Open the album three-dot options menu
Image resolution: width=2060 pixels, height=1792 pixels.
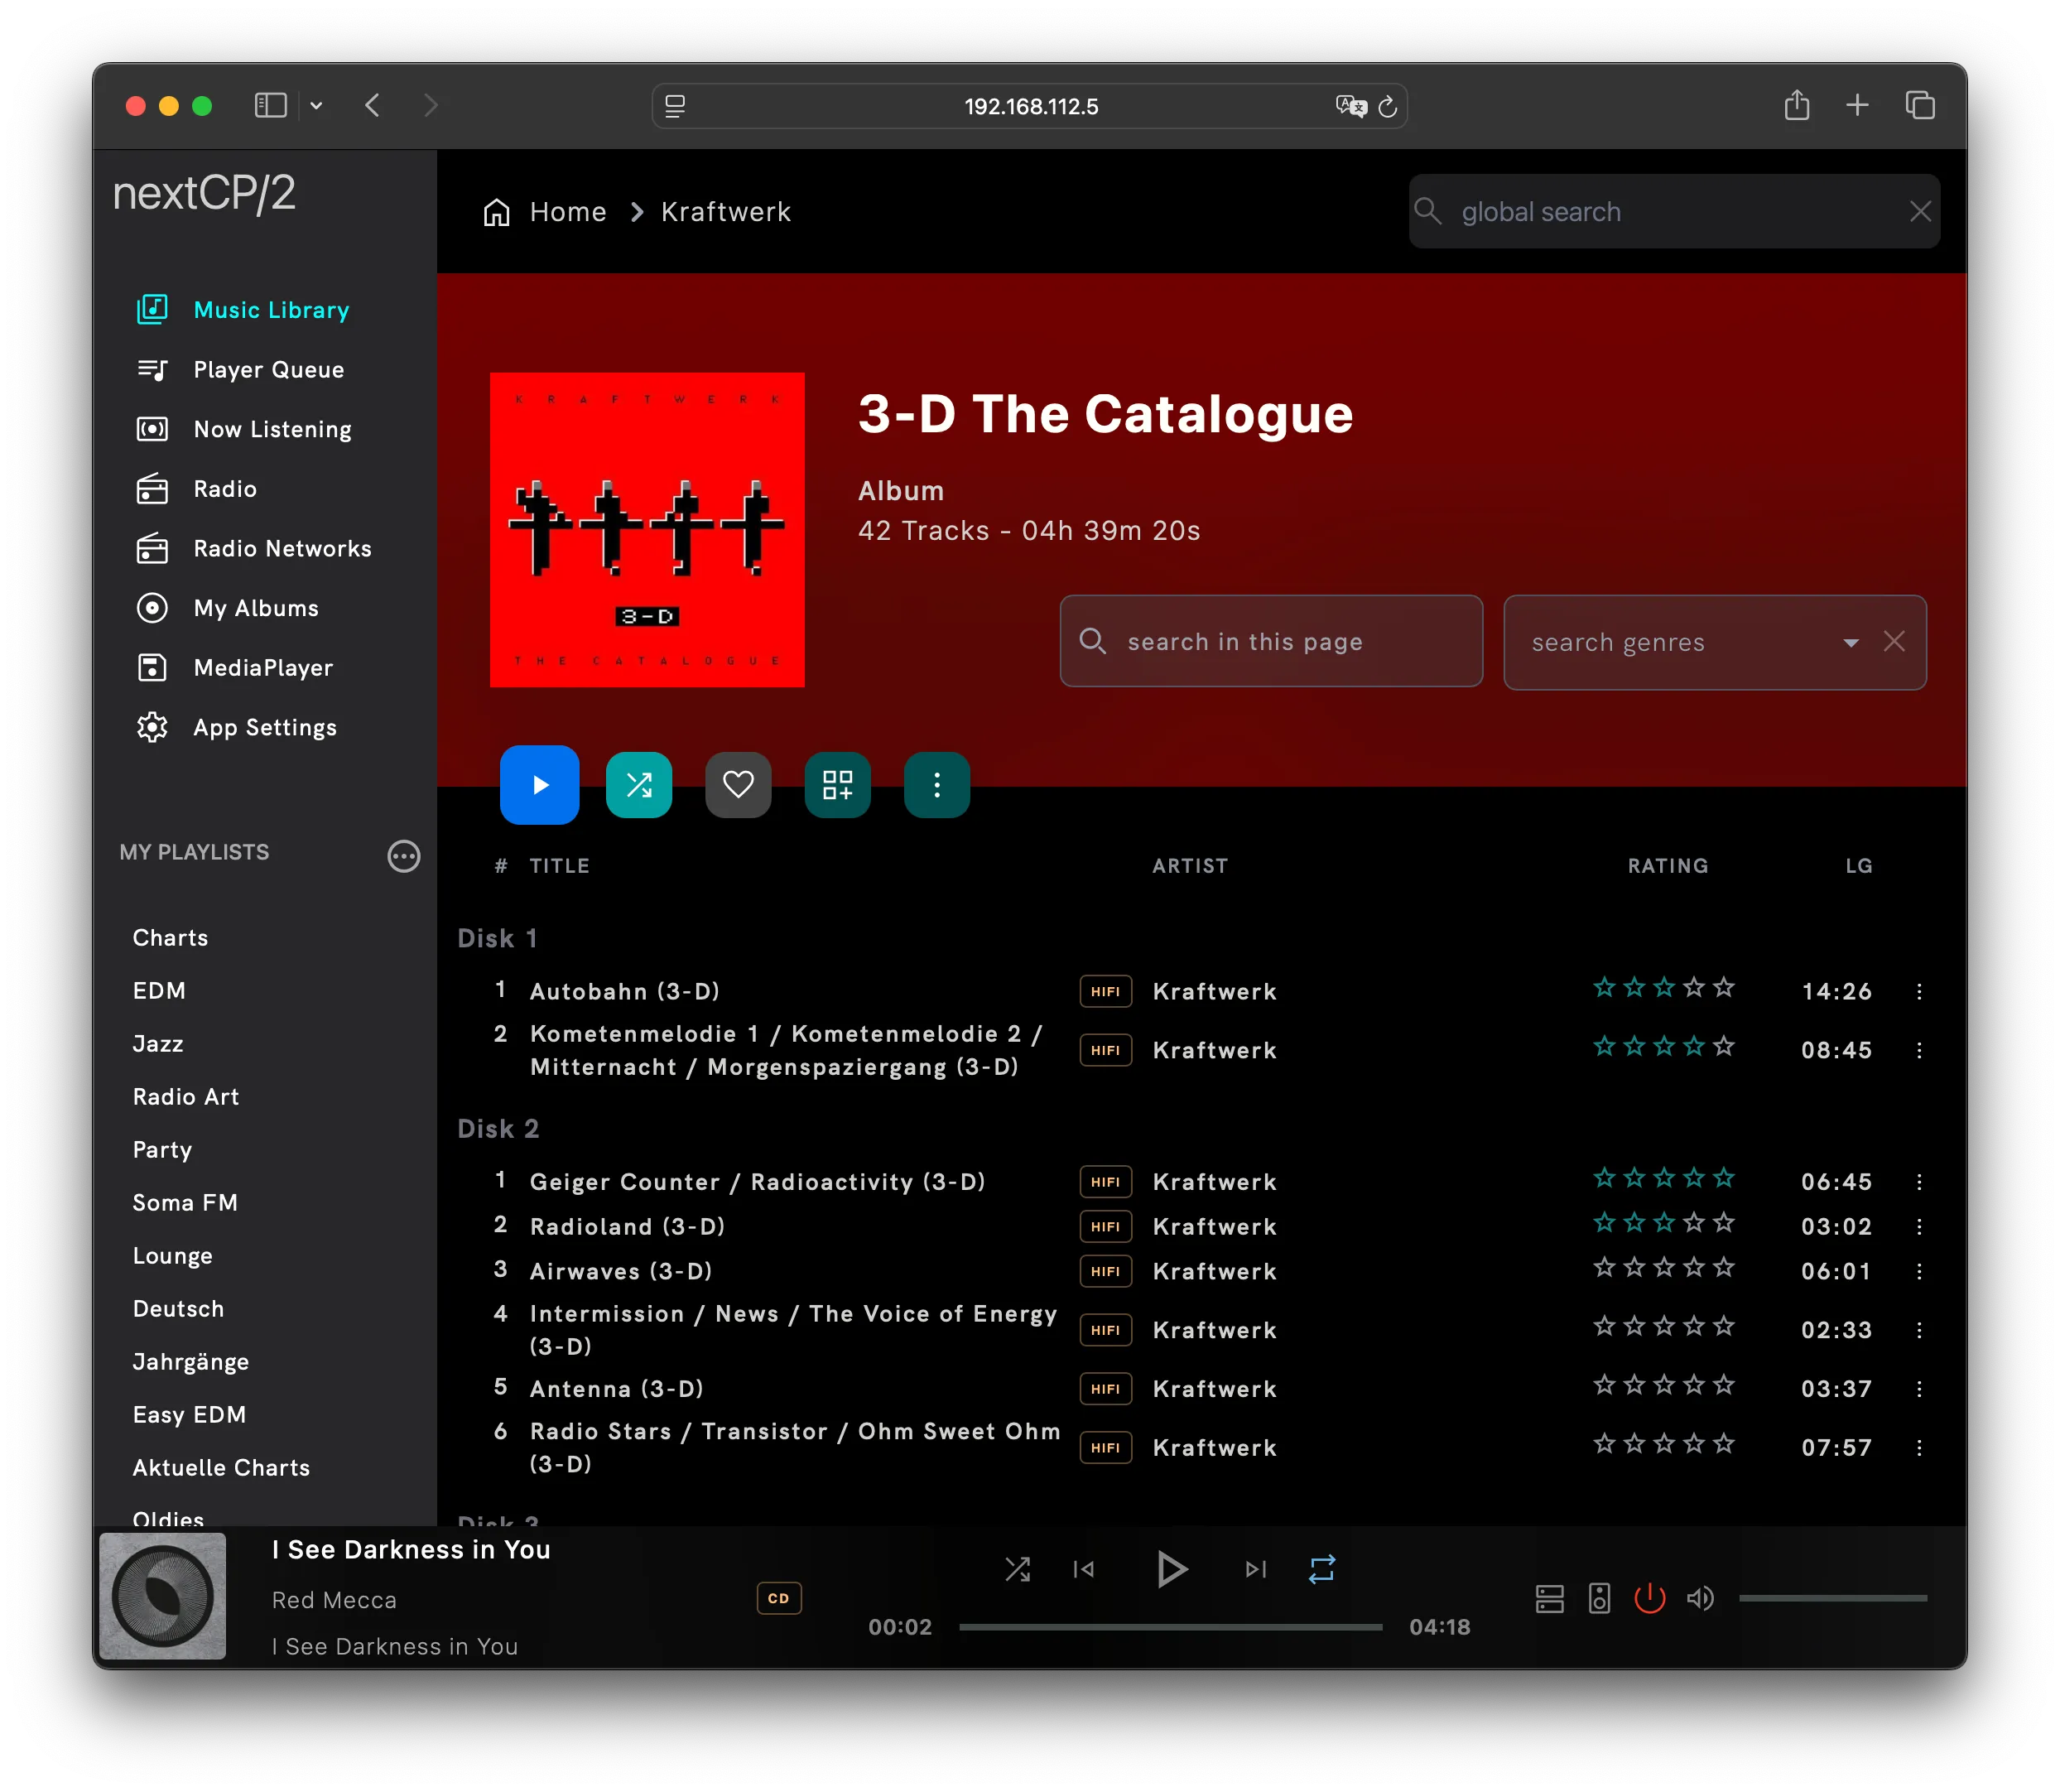(936, 785)
